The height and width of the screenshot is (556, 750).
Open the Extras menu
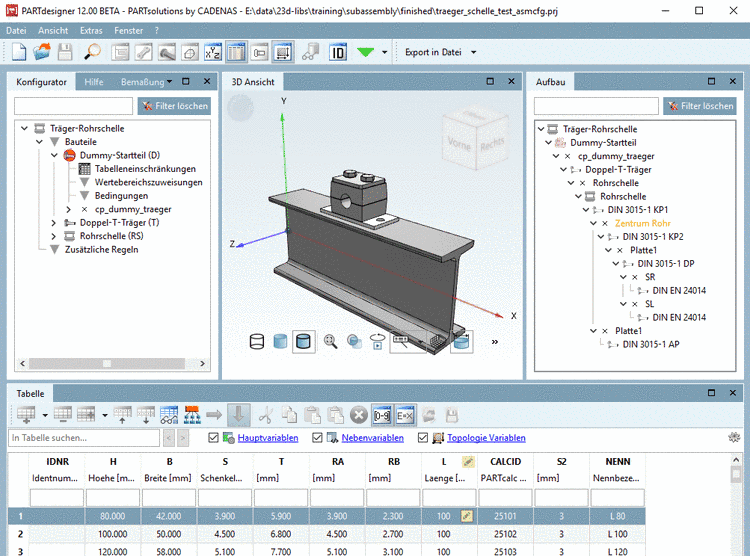[x=90, y=31]
